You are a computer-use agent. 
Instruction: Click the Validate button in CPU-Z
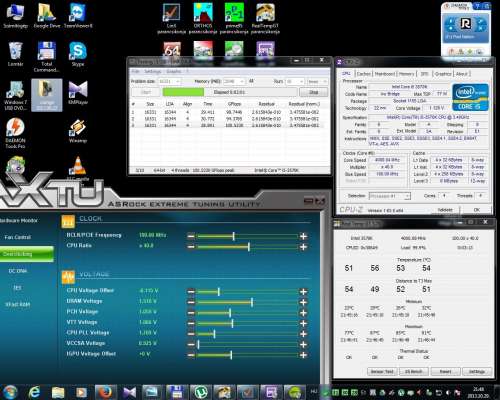tap(445, 210)
